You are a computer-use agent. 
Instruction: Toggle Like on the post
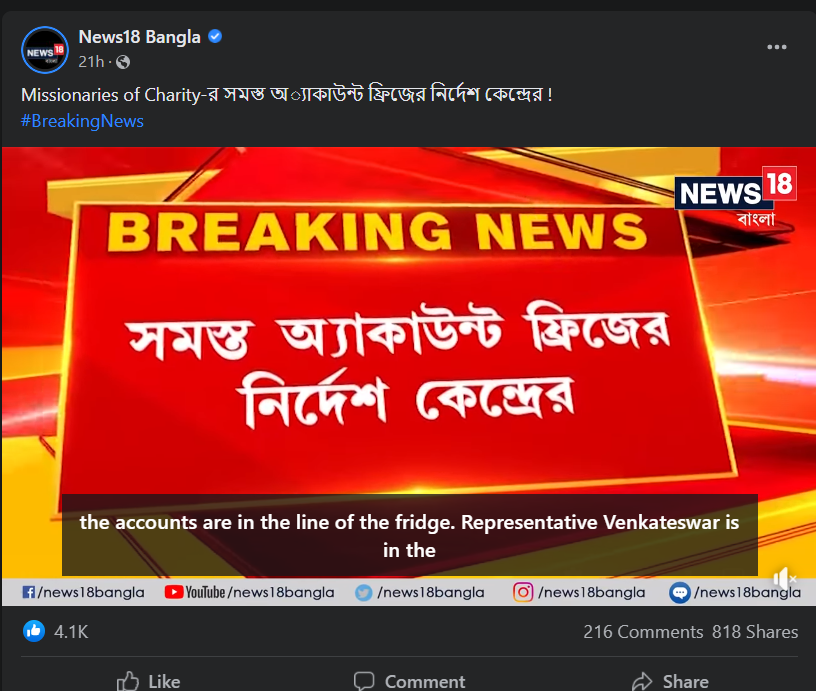[148, 681]
